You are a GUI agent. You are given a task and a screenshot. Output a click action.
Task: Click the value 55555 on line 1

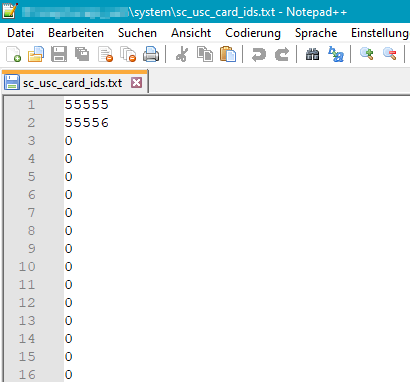[x=87, y=105]
